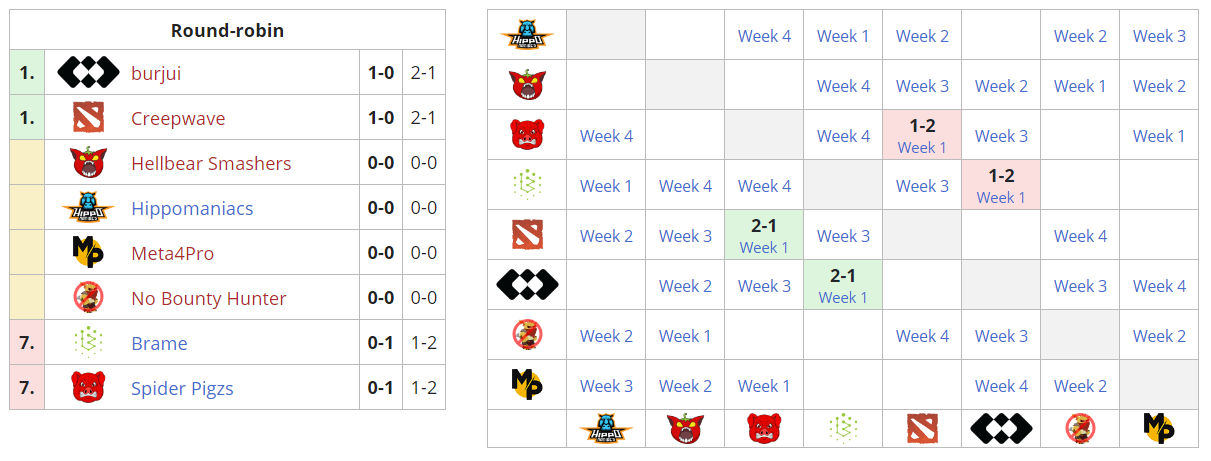Click the Hellbear Smashers logo in standings

[x=88, y=163]
